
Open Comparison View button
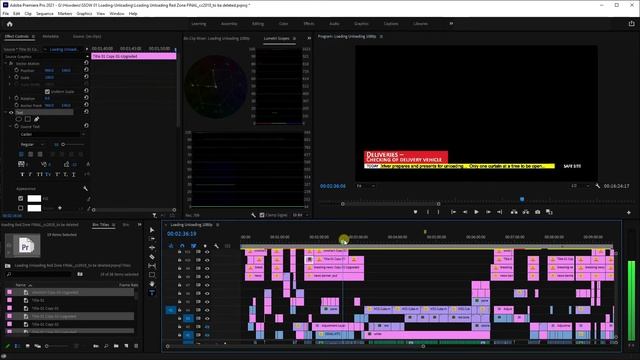pyautogui.click(x=549, y=212)
